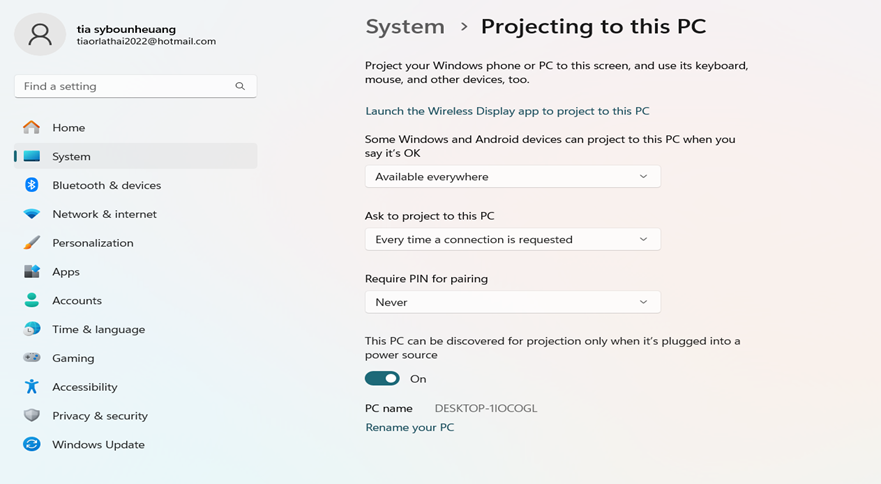Viewport: 881px width, 484px height.
Task: Click System in the breadcrumb header
Action: coord(405,27)
